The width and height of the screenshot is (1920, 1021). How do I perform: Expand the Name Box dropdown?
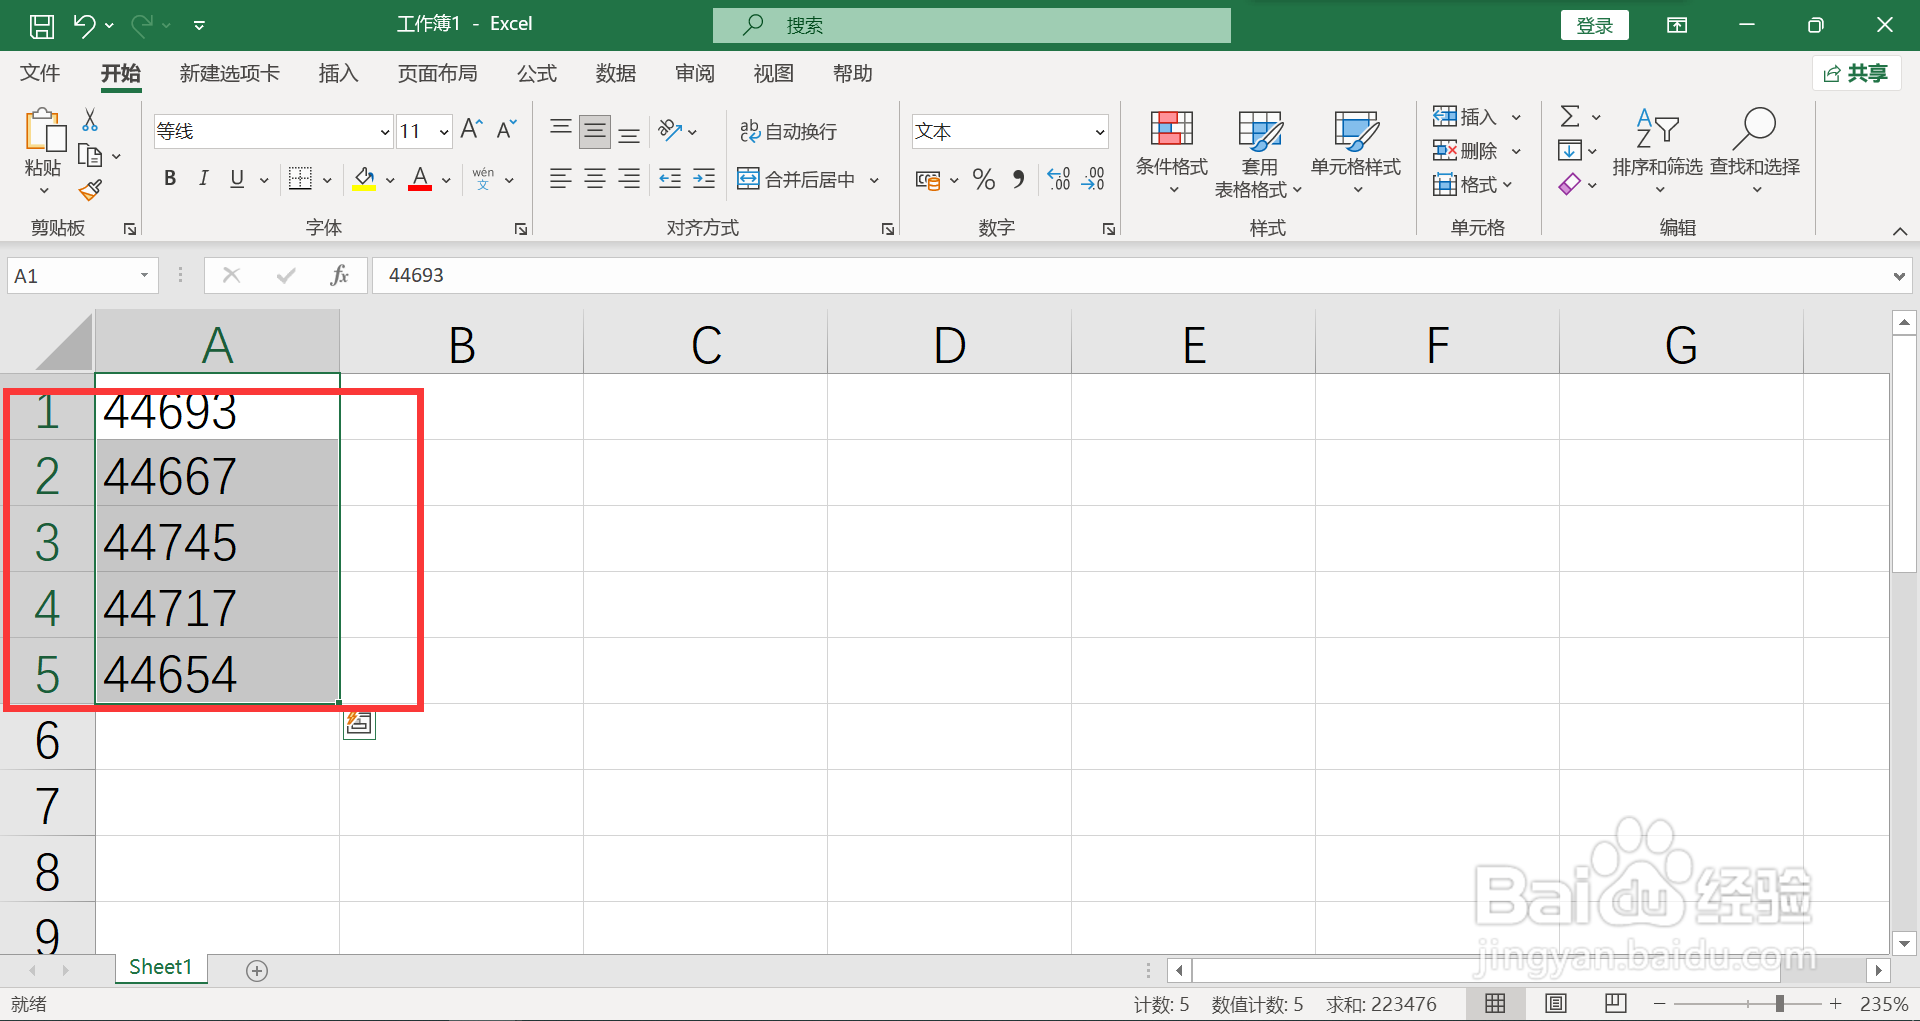[x=145, y=275]
